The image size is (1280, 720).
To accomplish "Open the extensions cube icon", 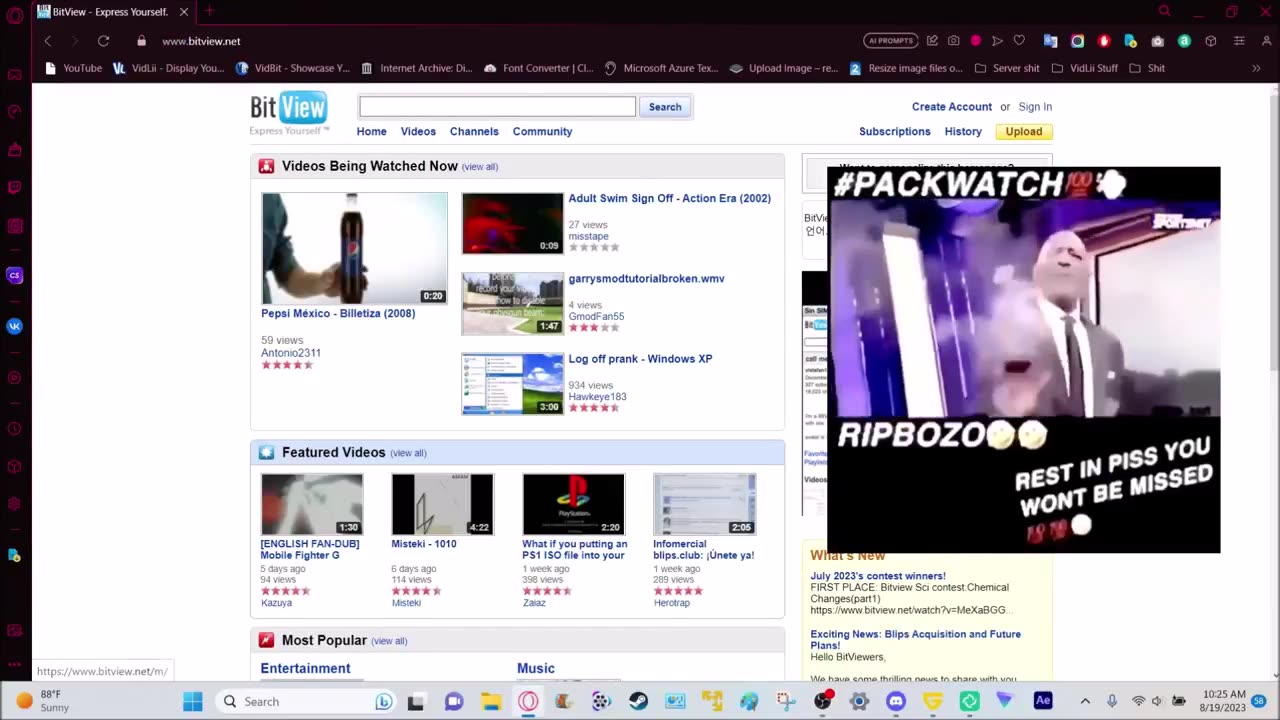I will [1211, 41].
